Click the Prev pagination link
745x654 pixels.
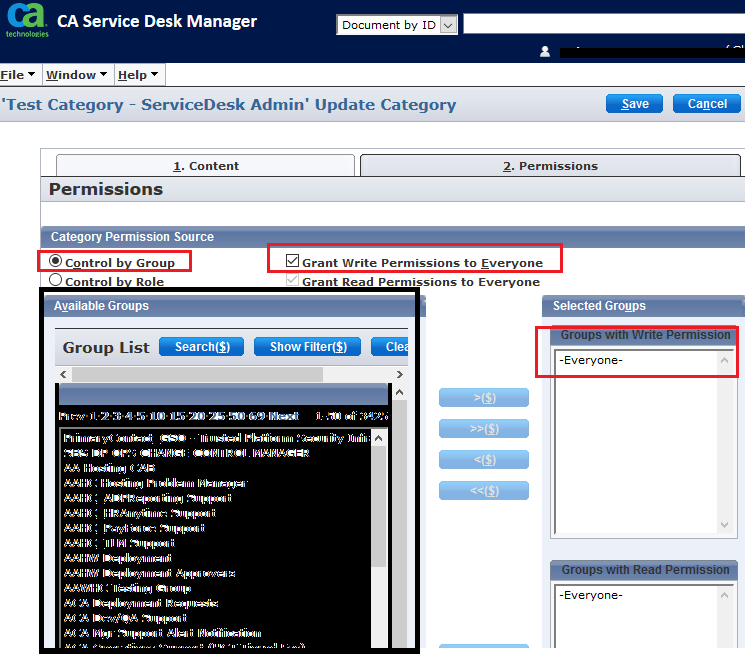(72, 416)
